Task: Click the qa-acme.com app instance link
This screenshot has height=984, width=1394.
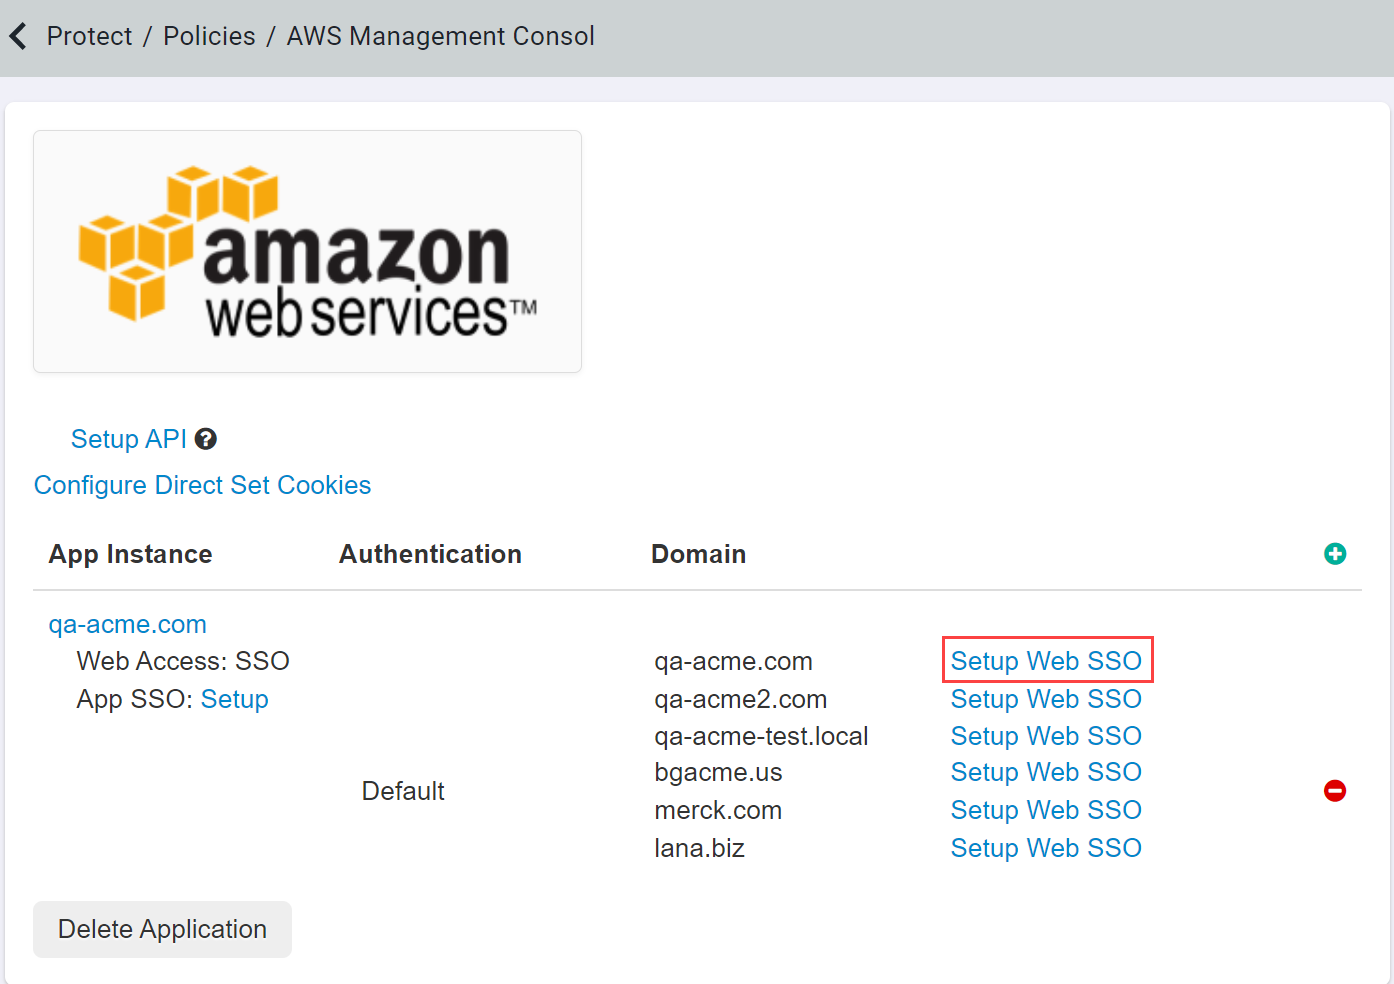Action: pyautogui.click(x=127, y=624)
